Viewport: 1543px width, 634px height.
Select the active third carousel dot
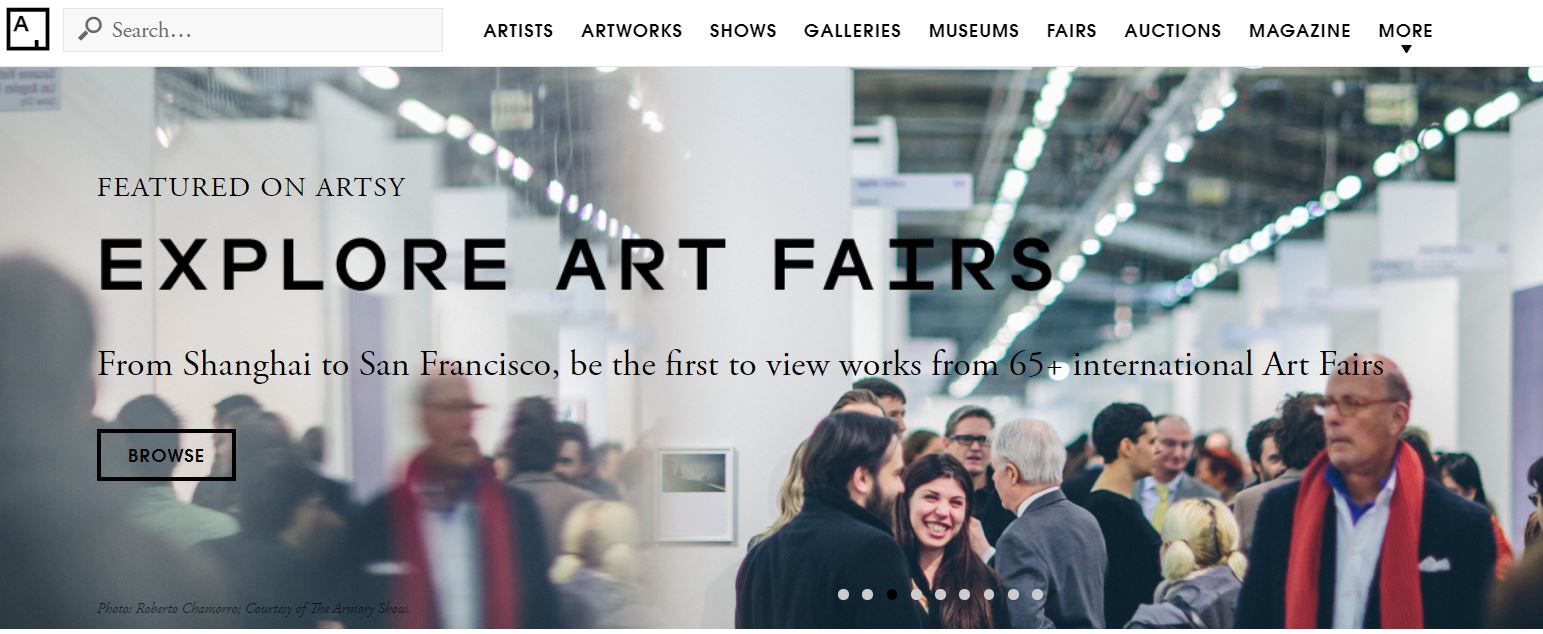892,594
